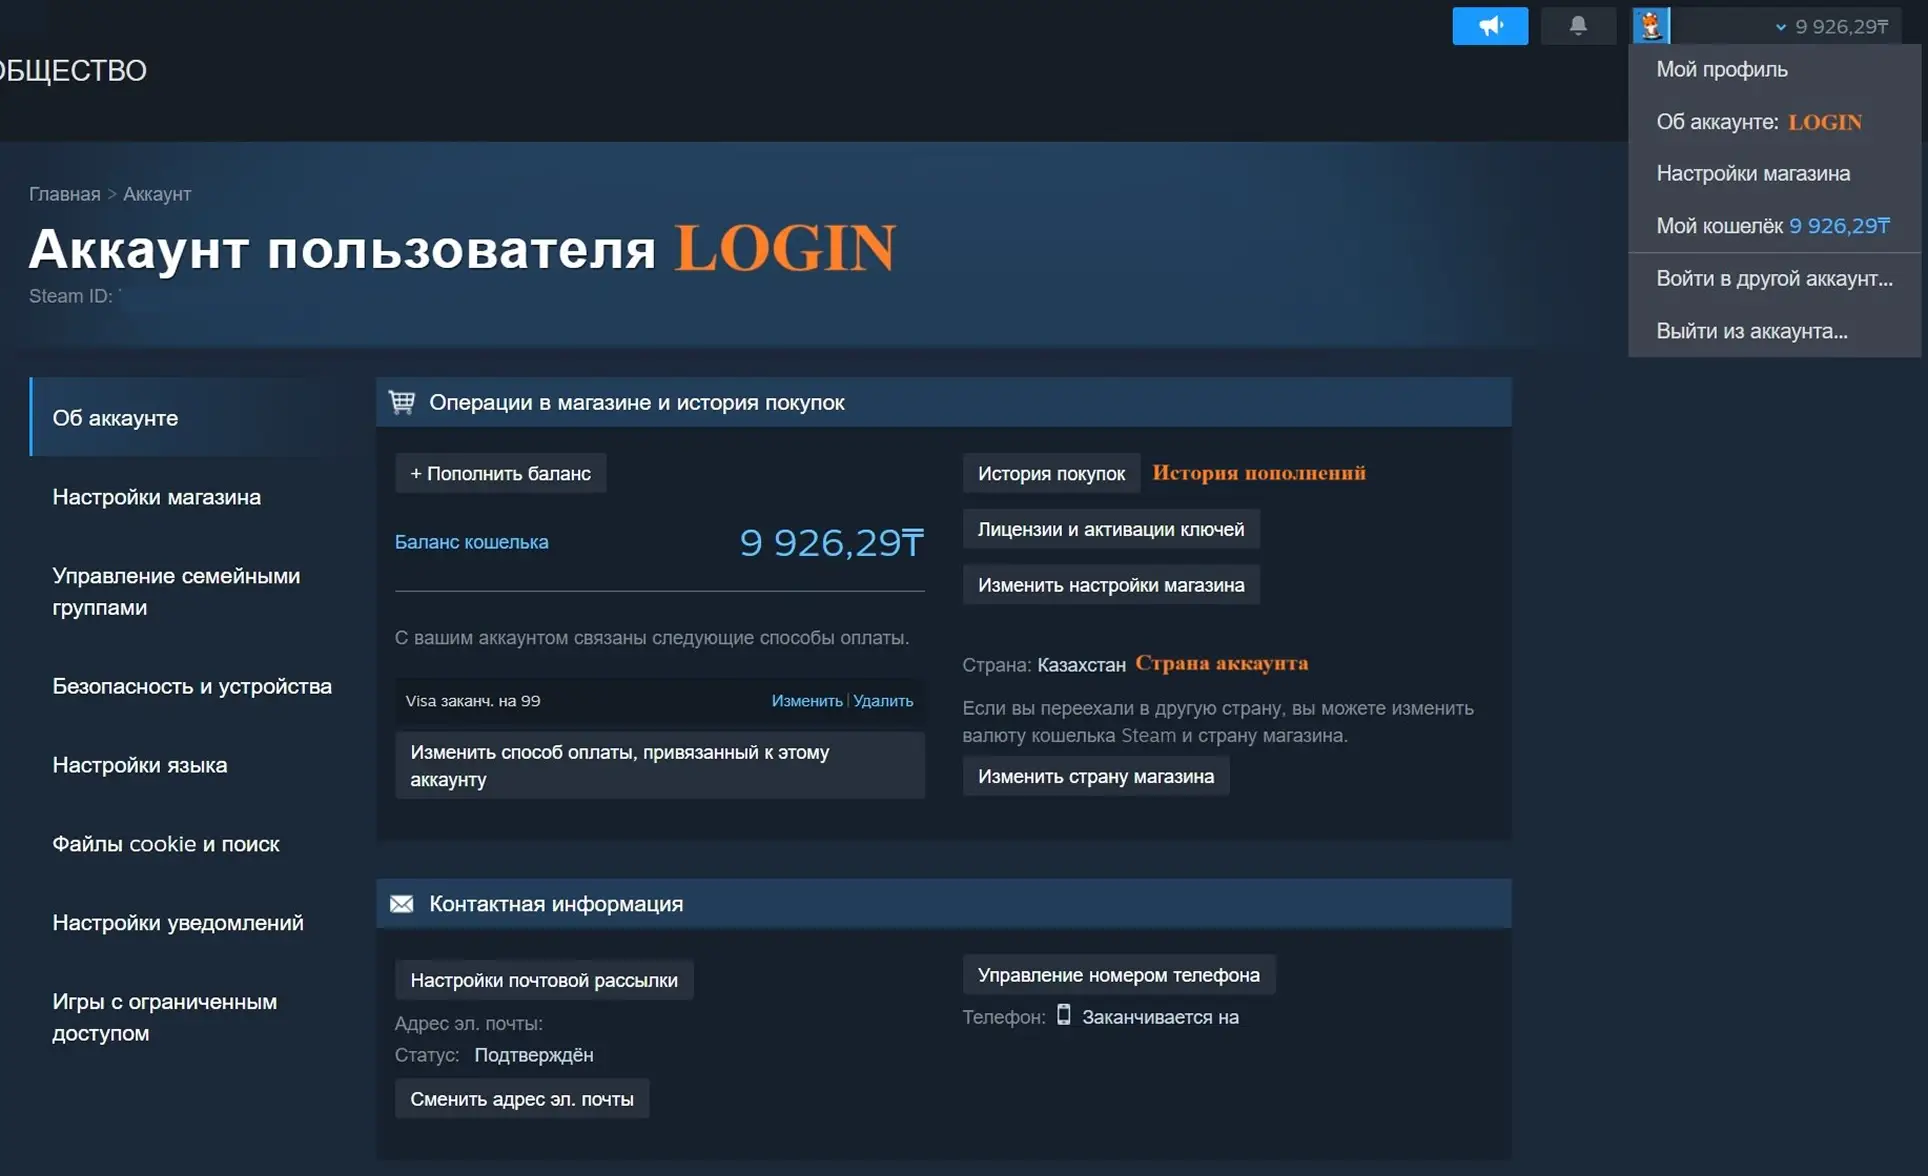This screenshot has height=1176, width=1928.
Task: Click the Баланс кошелька link
Action: [x=471, y=542]
